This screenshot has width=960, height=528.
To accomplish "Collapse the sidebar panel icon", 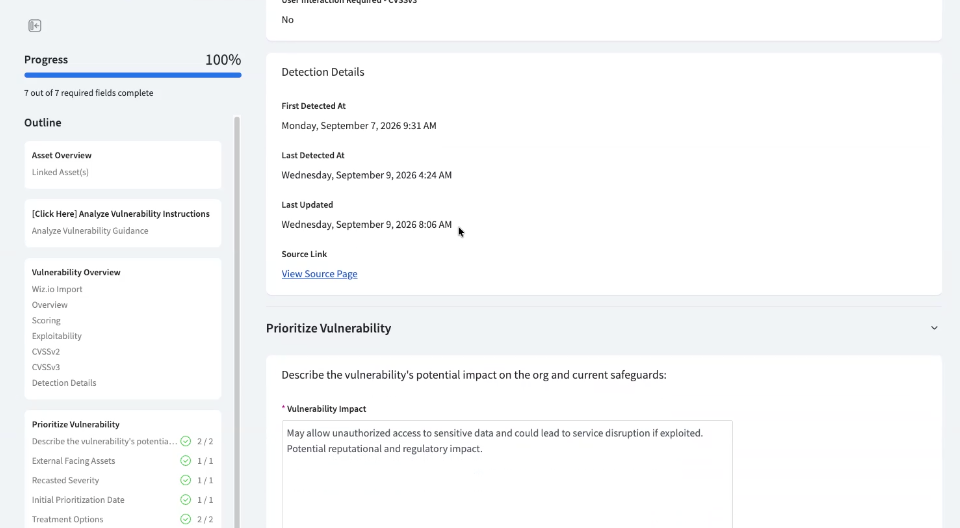I will coord(35,26).
